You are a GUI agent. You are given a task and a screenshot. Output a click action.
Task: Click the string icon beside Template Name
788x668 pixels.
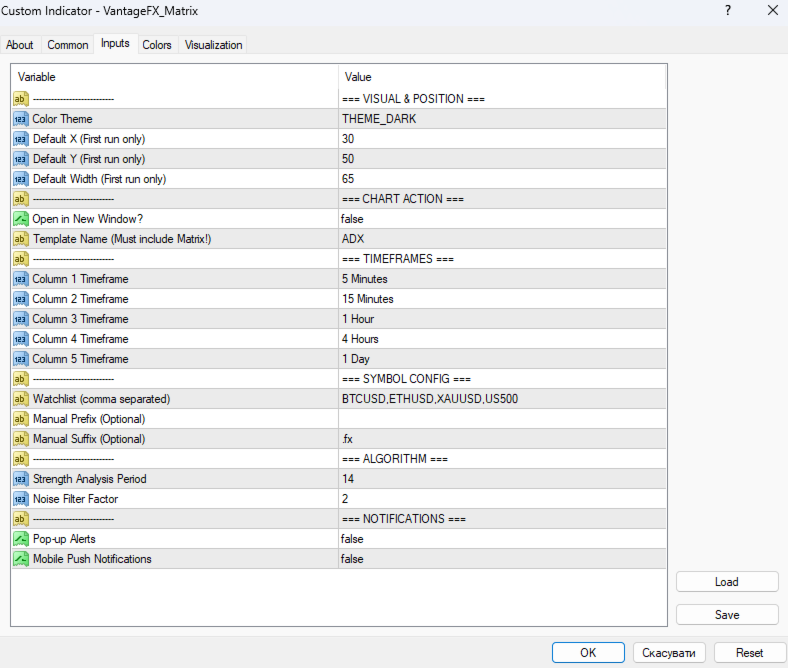coord(21,239)
